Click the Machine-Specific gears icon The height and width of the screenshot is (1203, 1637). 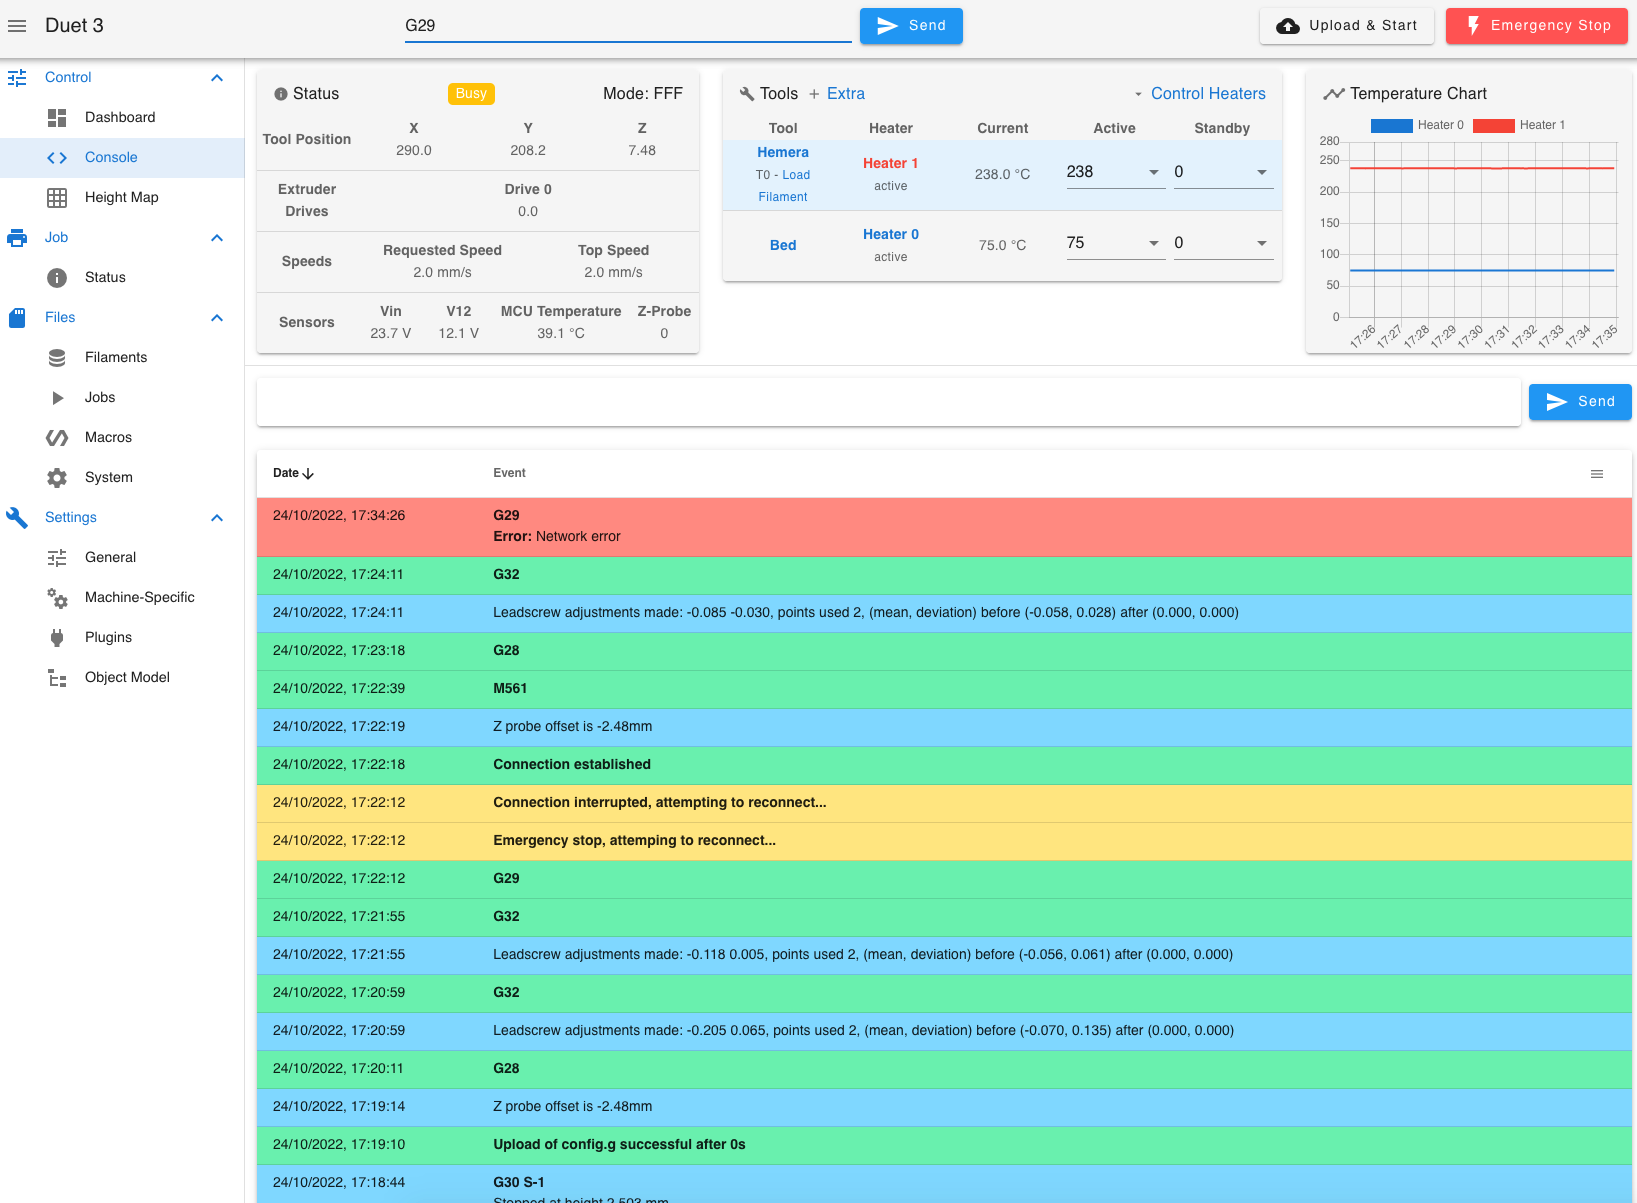click(57, 597)
